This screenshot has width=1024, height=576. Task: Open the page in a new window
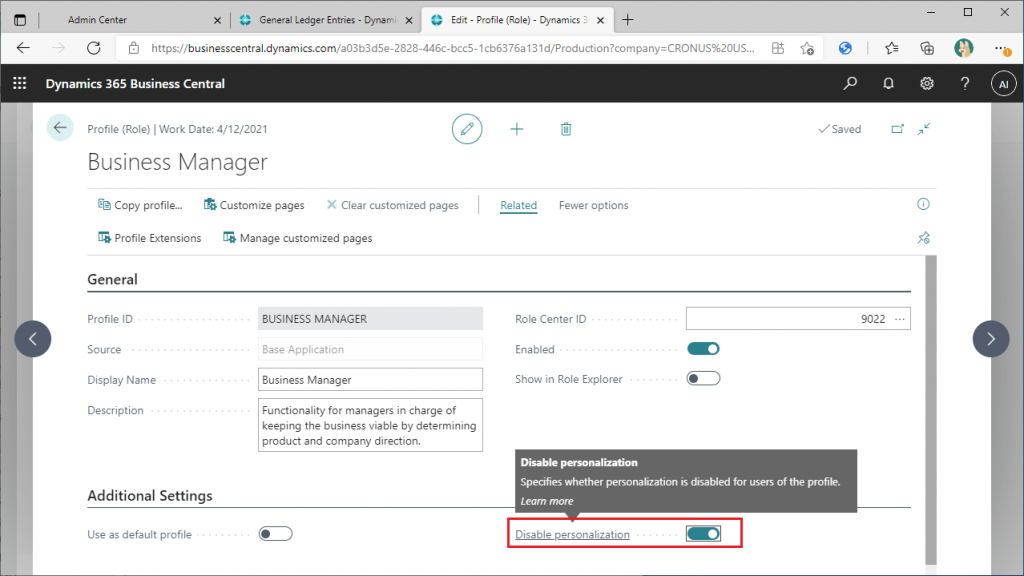pos(897,129)
